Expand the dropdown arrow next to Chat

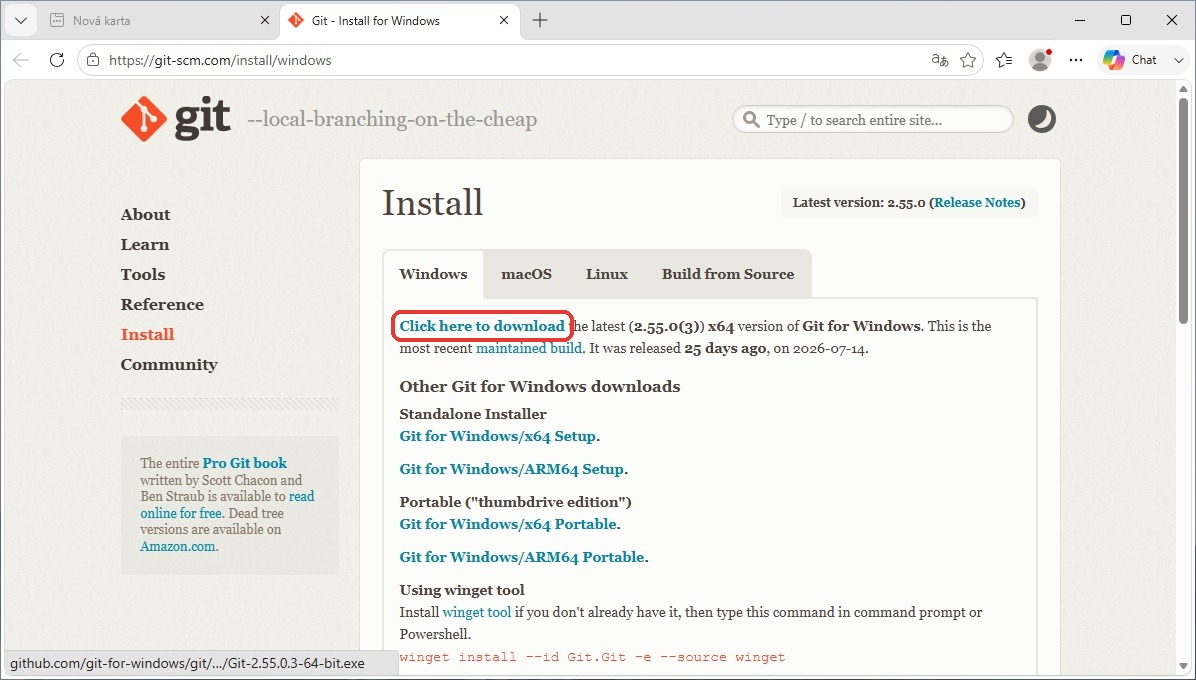1178,60
